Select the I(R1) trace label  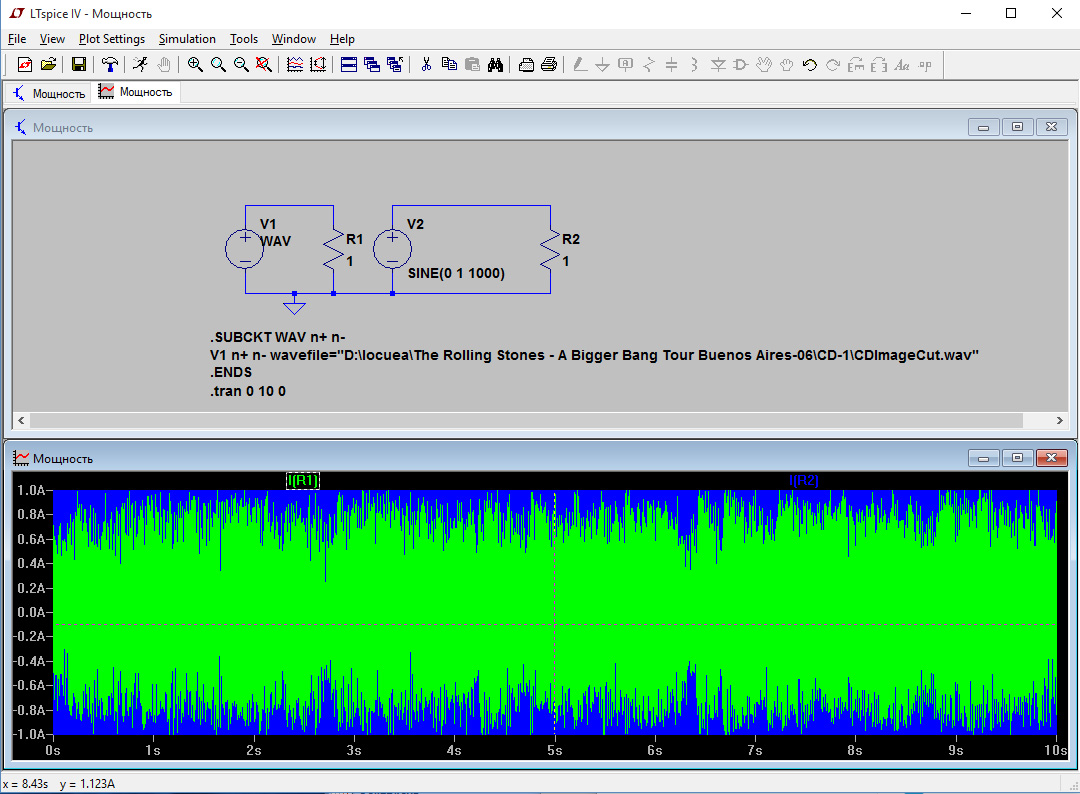[302, 481]
